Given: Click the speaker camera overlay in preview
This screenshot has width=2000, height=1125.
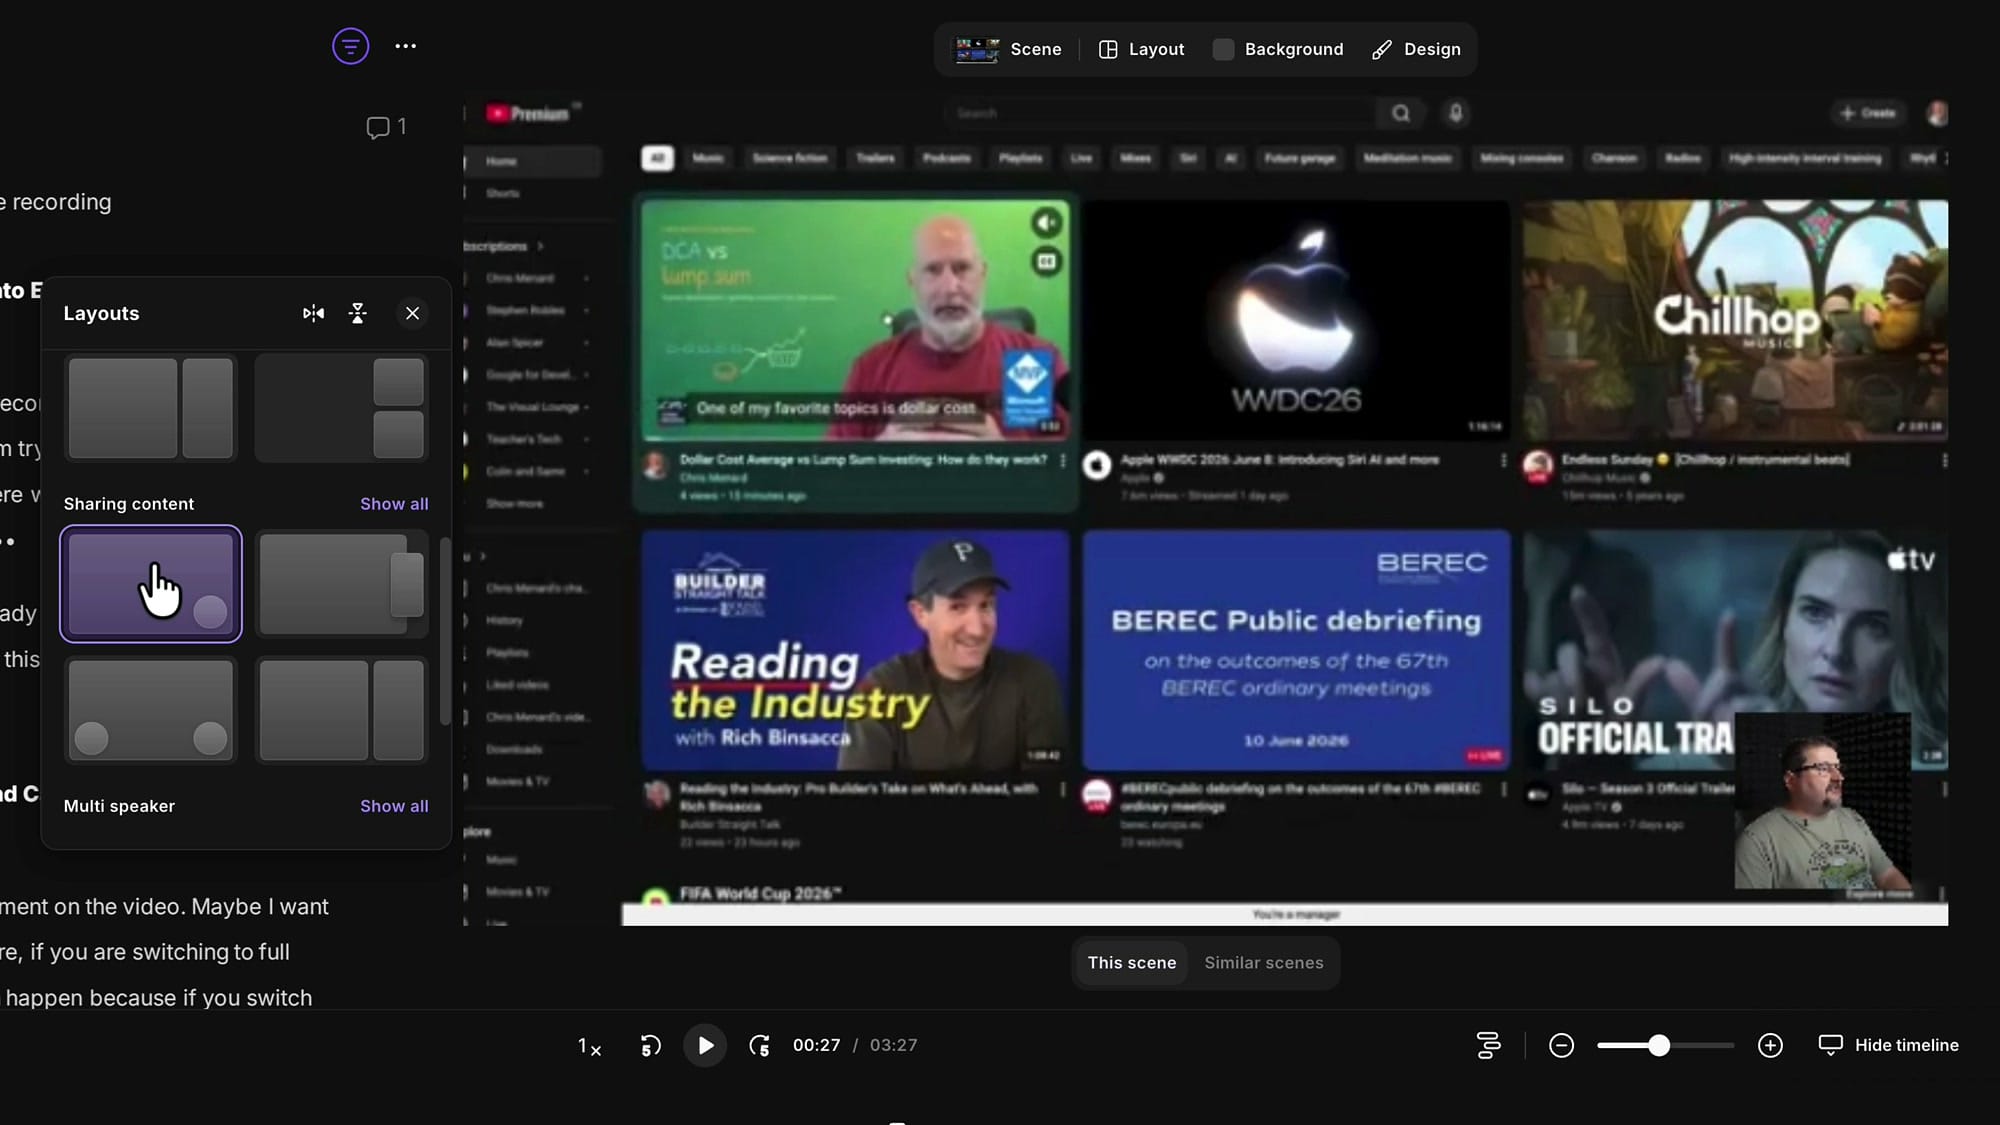Looking at the screenshot, I should (x=1822, y=801).
